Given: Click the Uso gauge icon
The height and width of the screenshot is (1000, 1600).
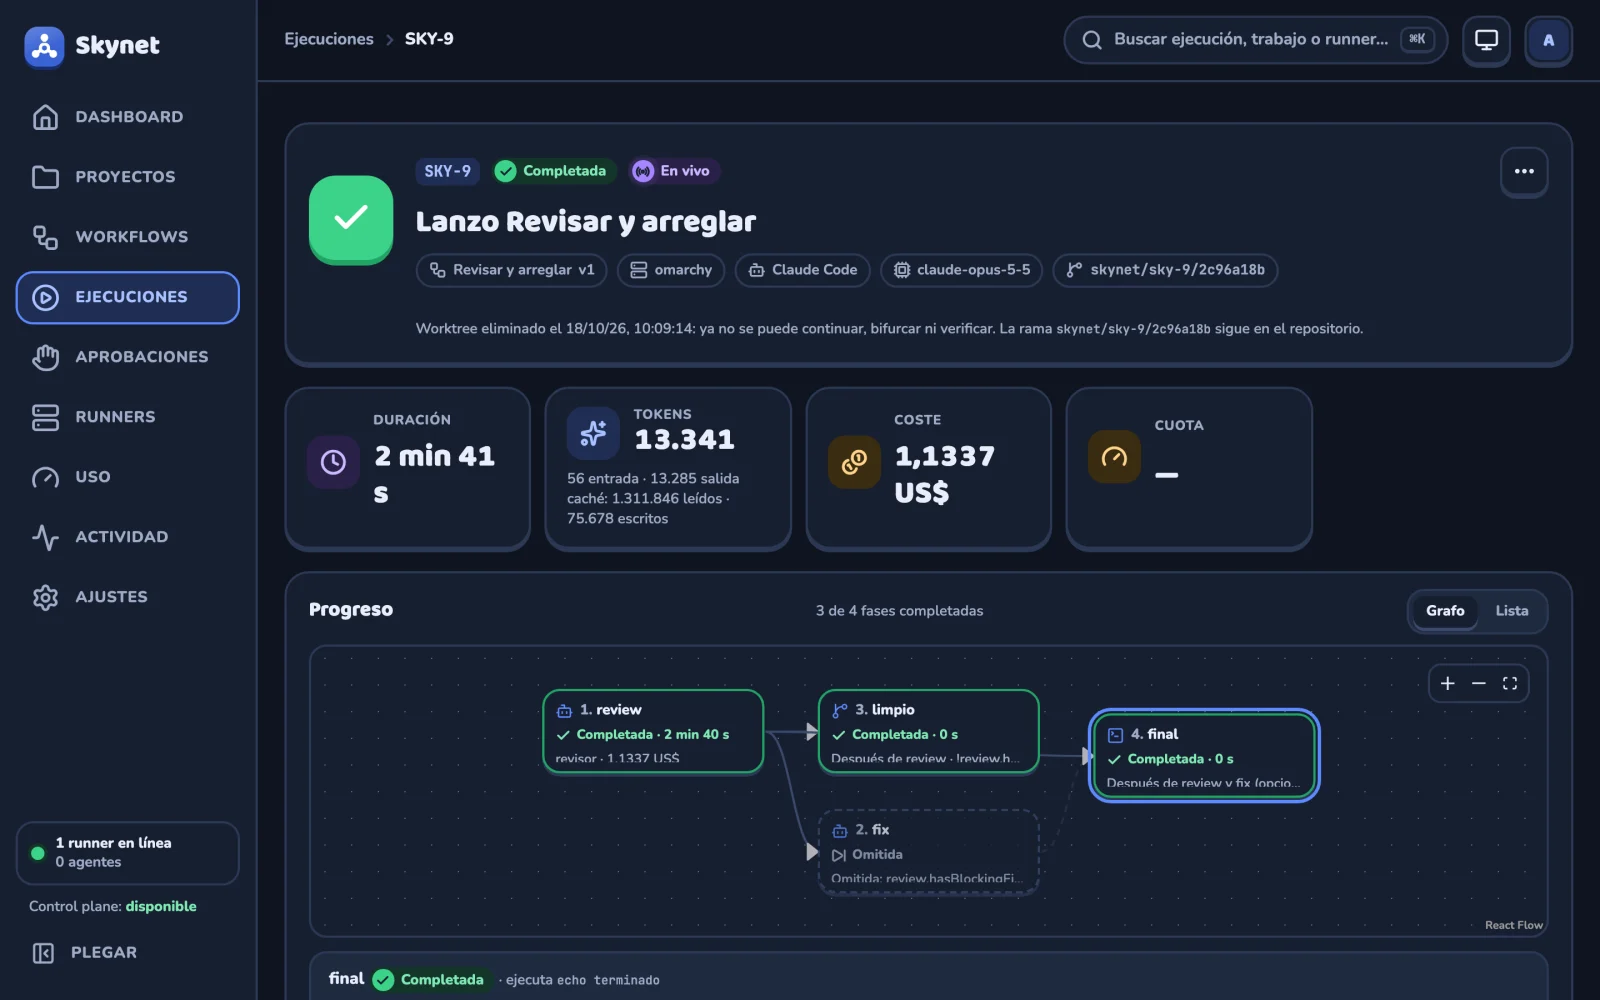Looking at the screenshot, I should 45,477.
